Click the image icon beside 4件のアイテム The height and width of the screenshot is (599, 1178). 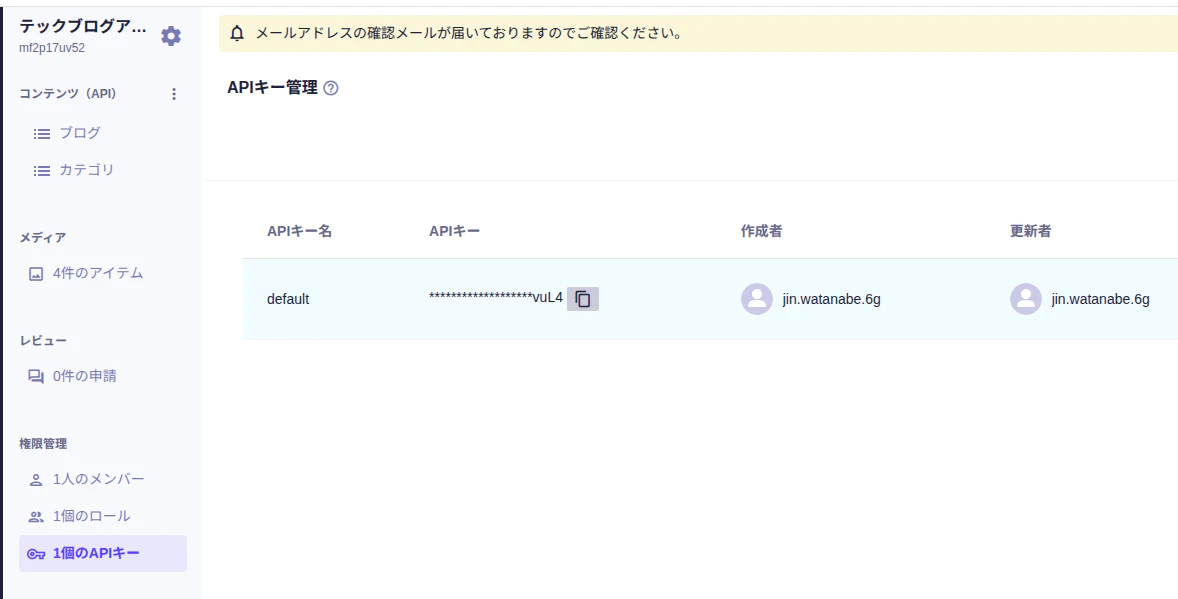pos(35,274)
